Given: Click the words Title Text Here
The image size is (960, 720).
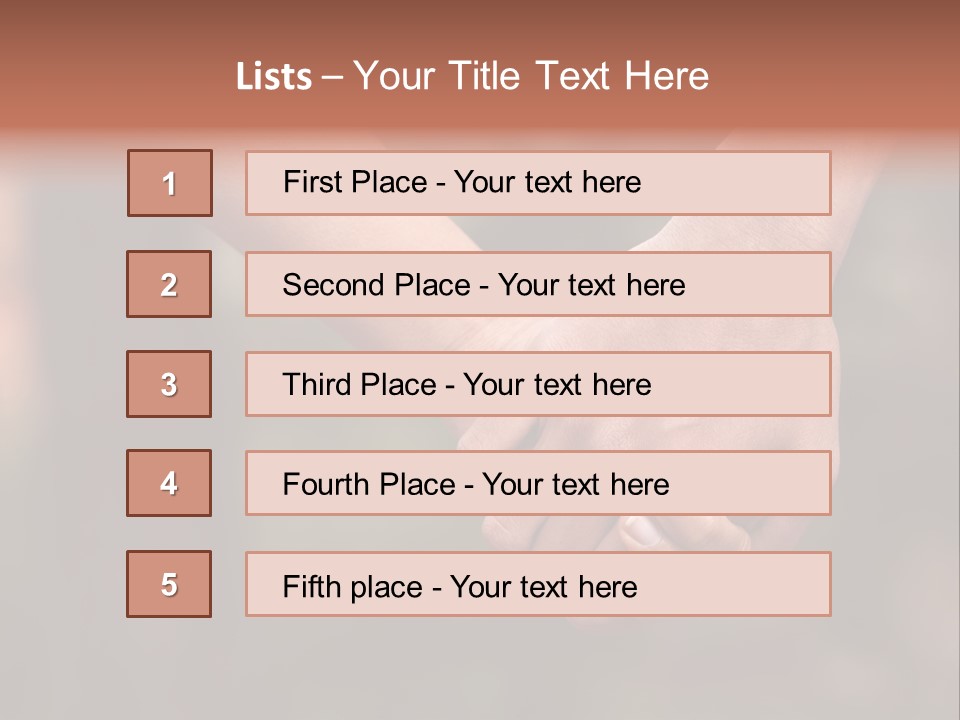Looking at the screenshot, I should tap(579, 76).
